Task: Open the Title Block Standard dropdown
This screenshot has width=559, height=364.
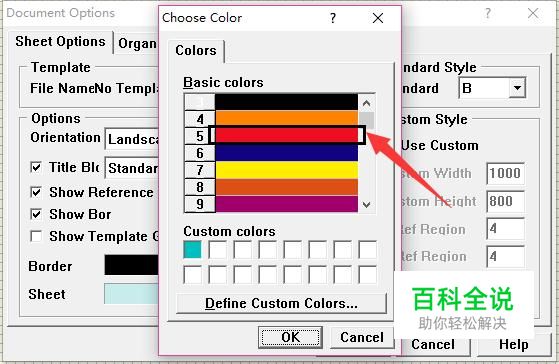Action: click(x=132, y=168)
